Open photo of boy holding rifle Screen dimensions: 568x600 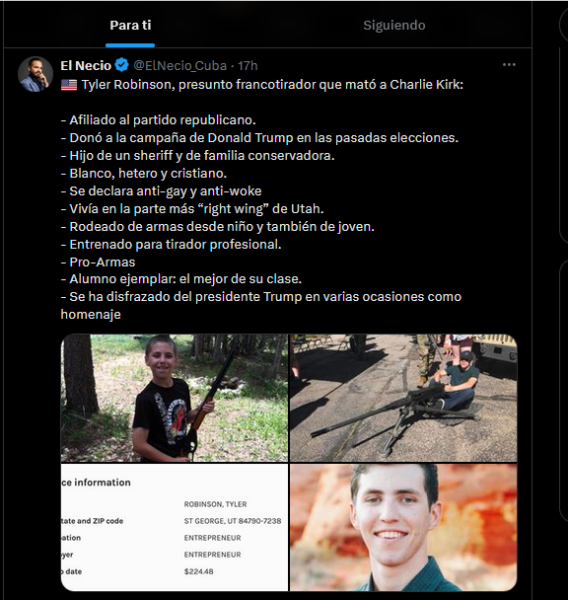coord(174,398)
